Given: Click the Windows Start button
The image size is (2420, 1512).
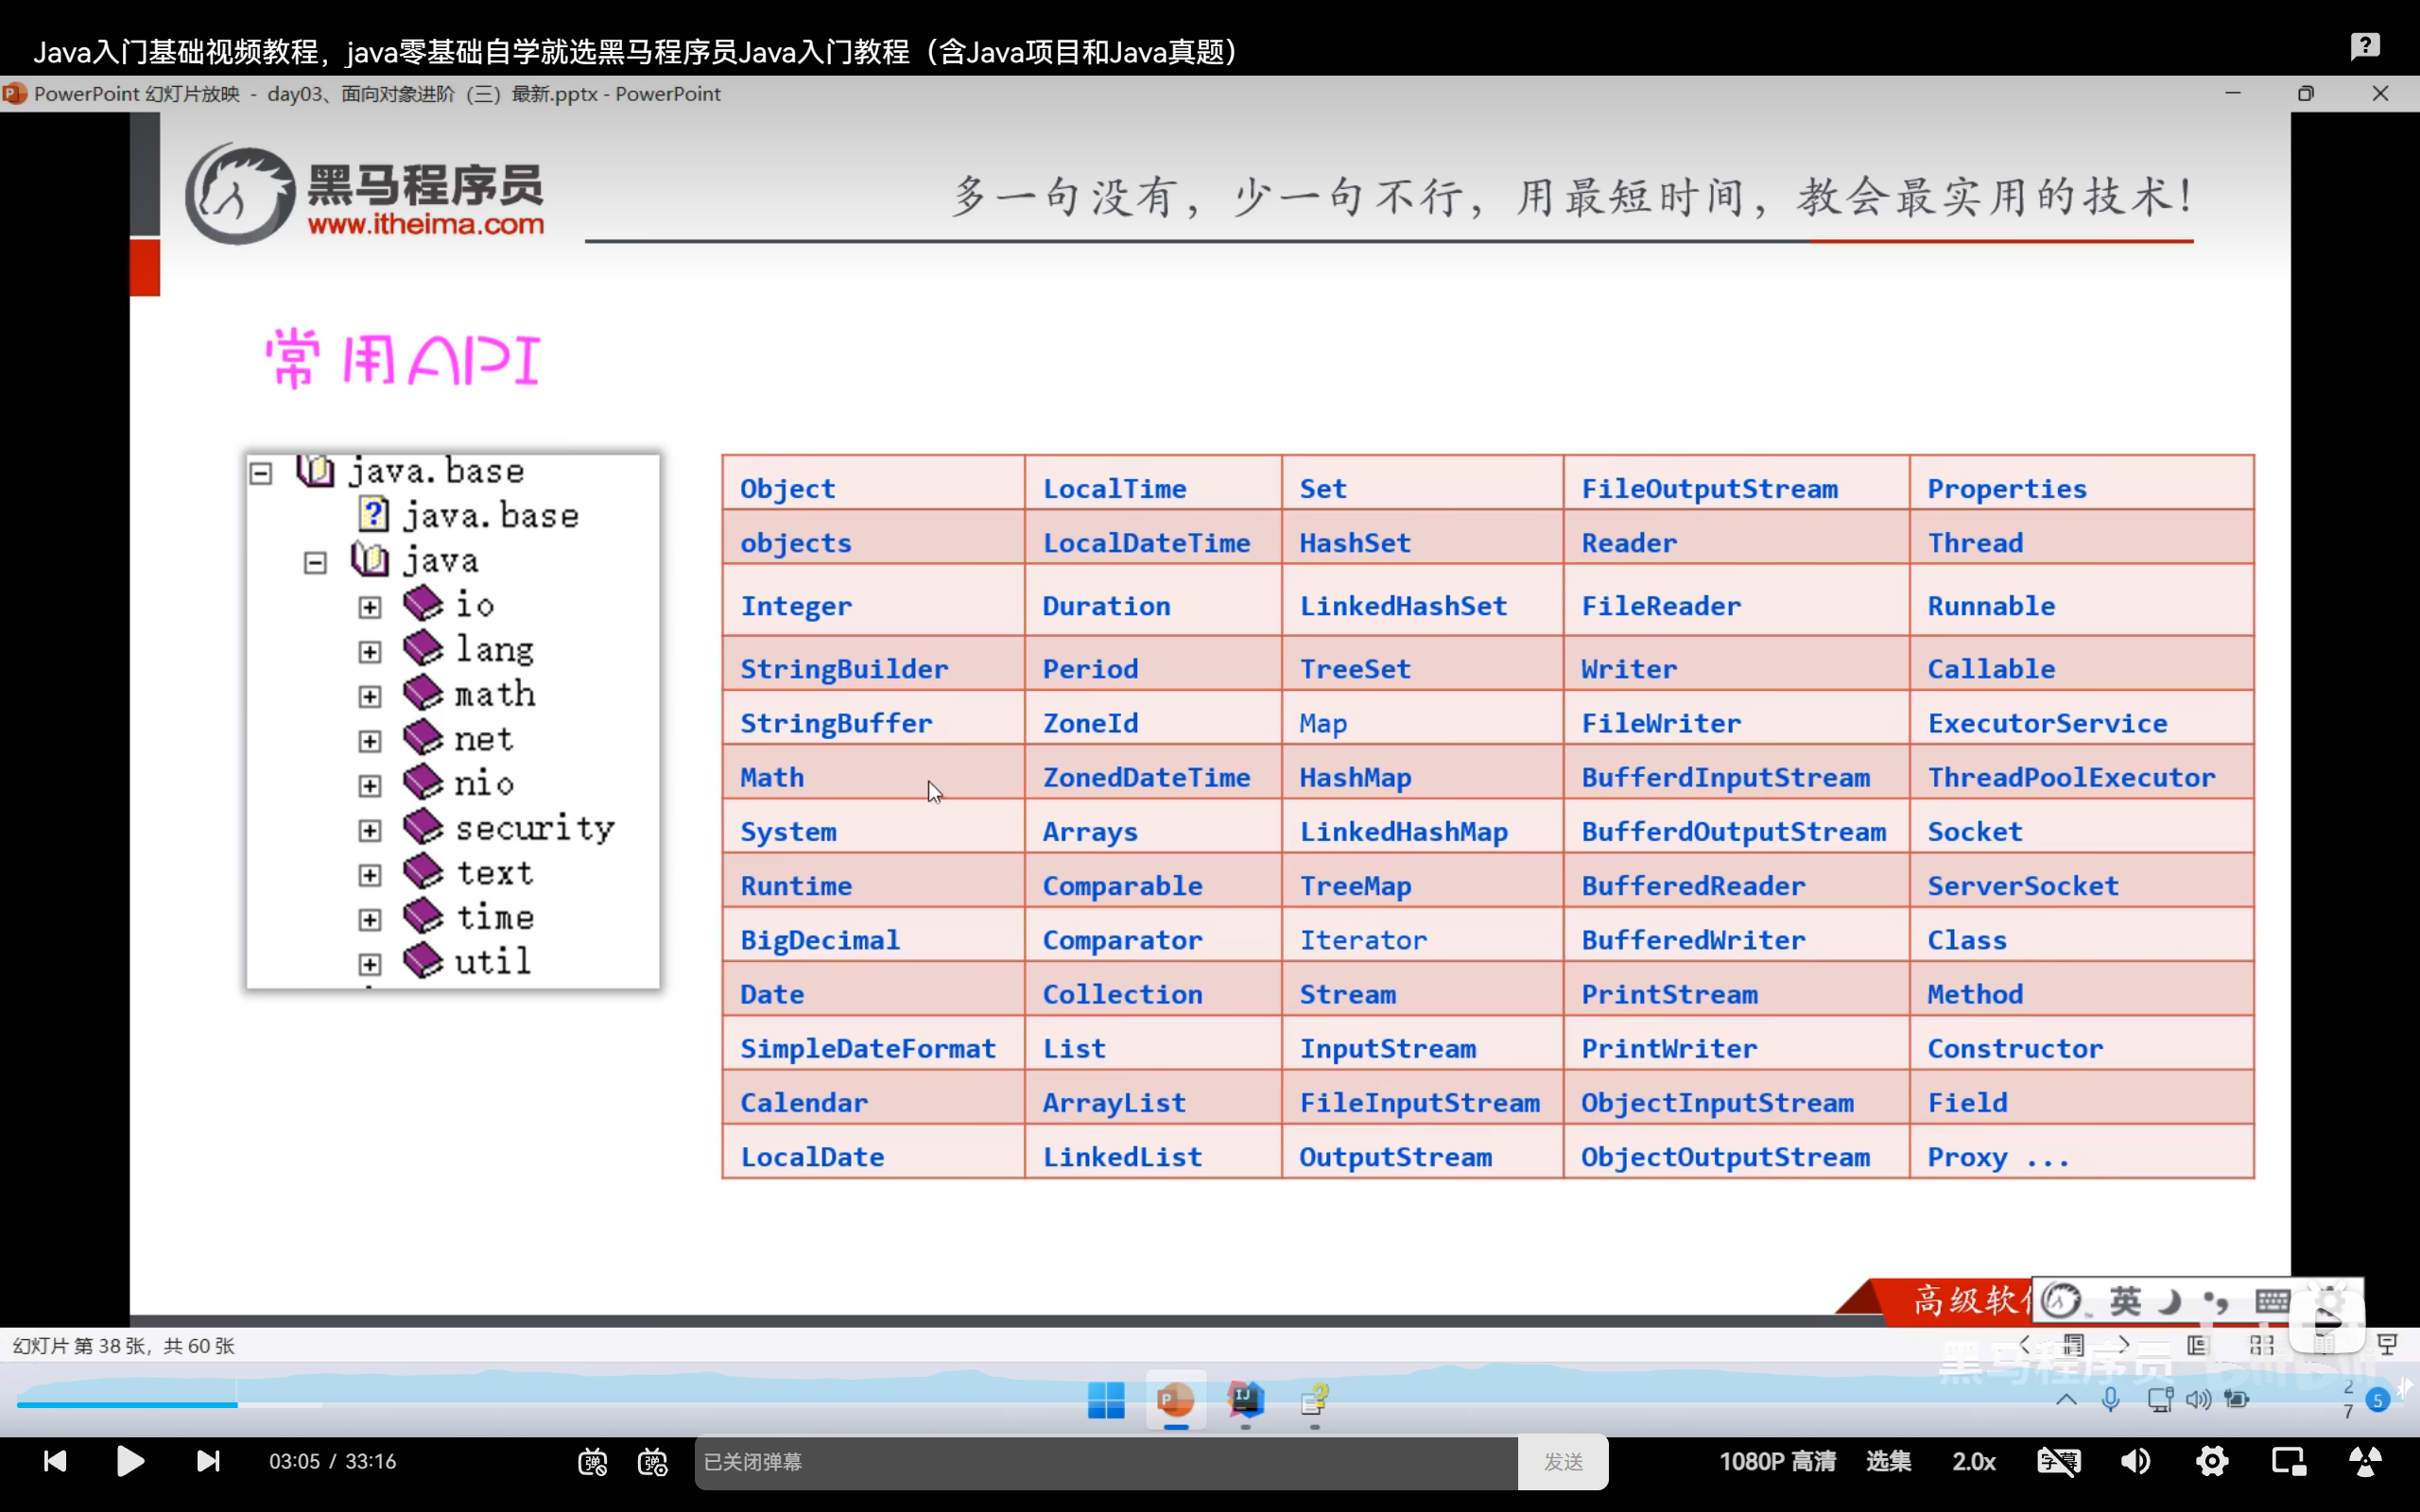Looking at the screenshot, I should [1106, 1400].
